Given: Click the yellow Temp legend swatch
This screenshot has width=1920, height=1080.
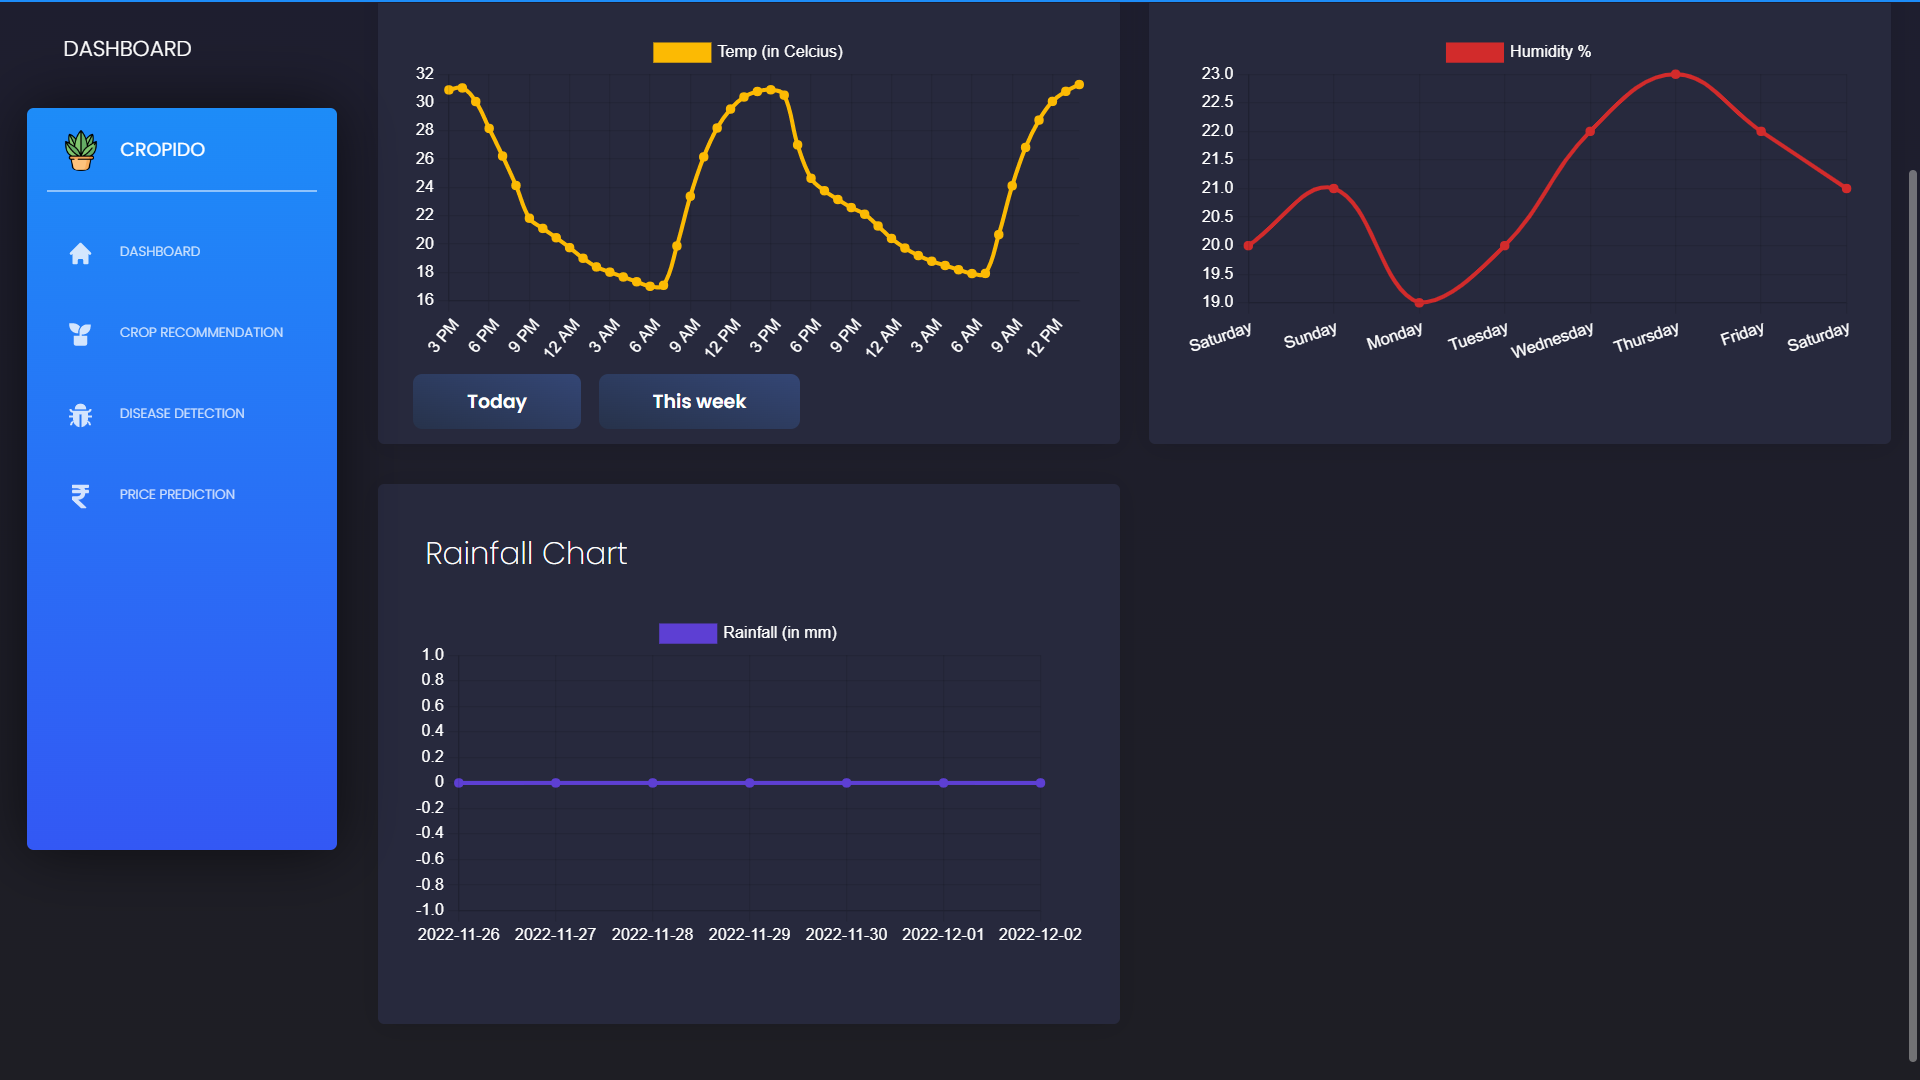Looking at the screenshot, I should [x=682, y=51].
